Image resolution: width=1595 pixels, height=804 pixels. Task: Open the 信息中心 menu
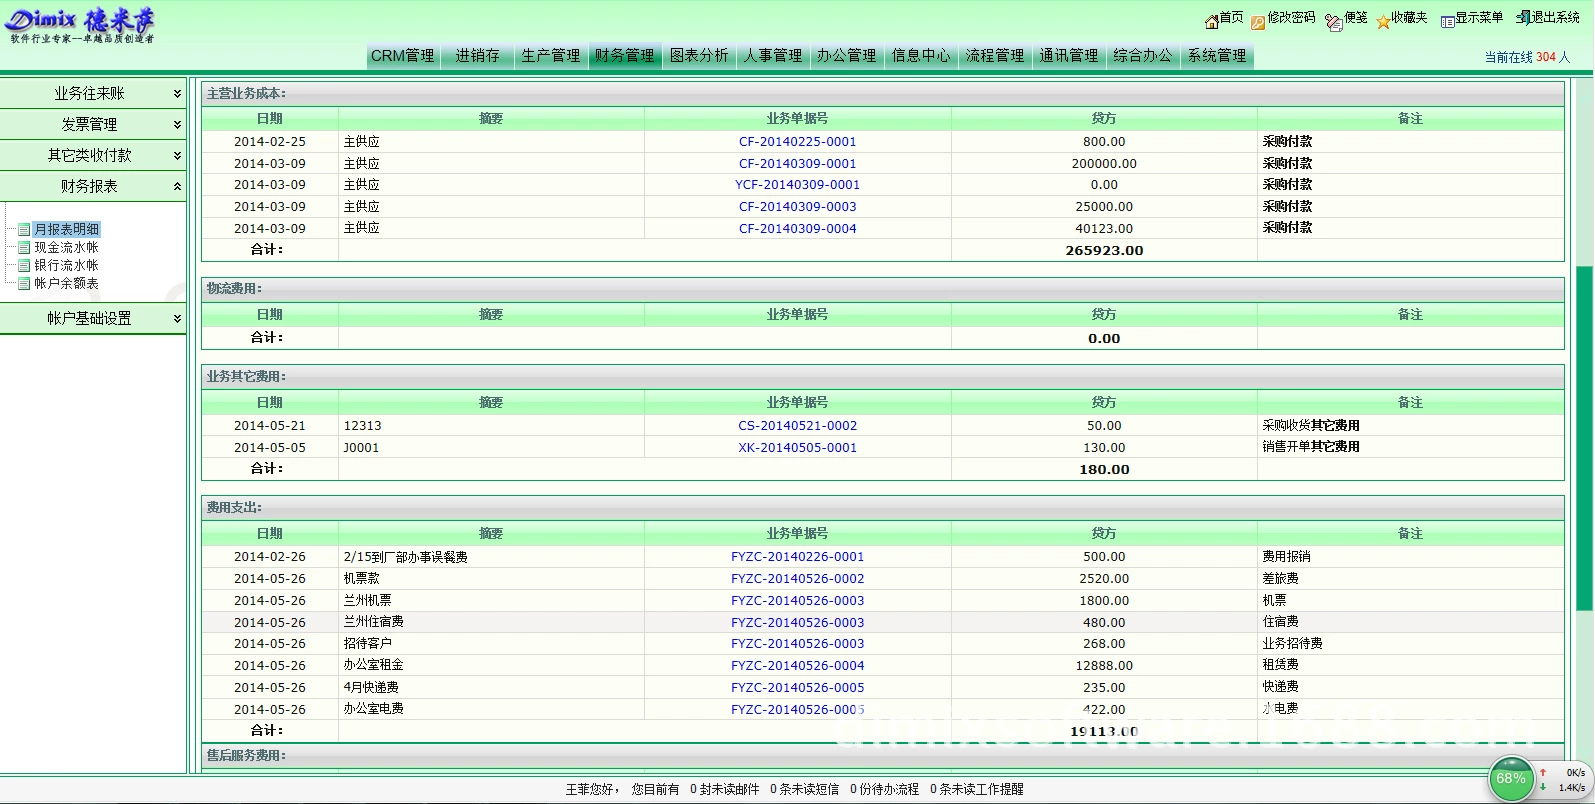coord(921,56)
